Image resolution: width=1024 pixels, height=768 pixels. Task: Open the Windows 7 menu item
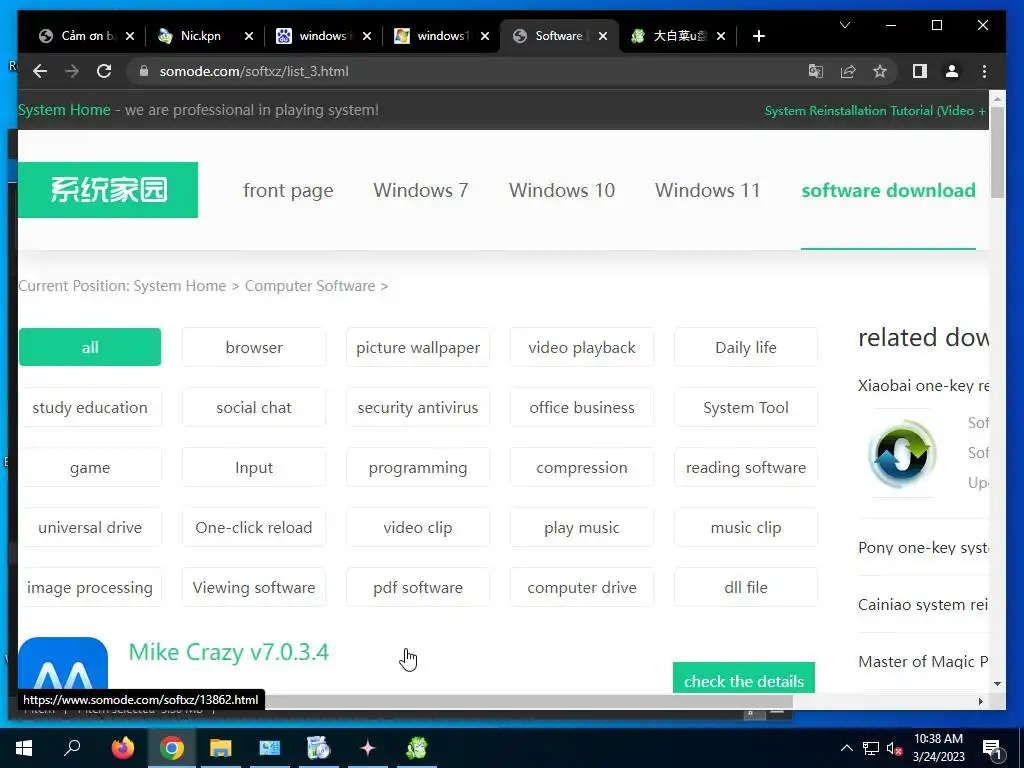(421, 190)
